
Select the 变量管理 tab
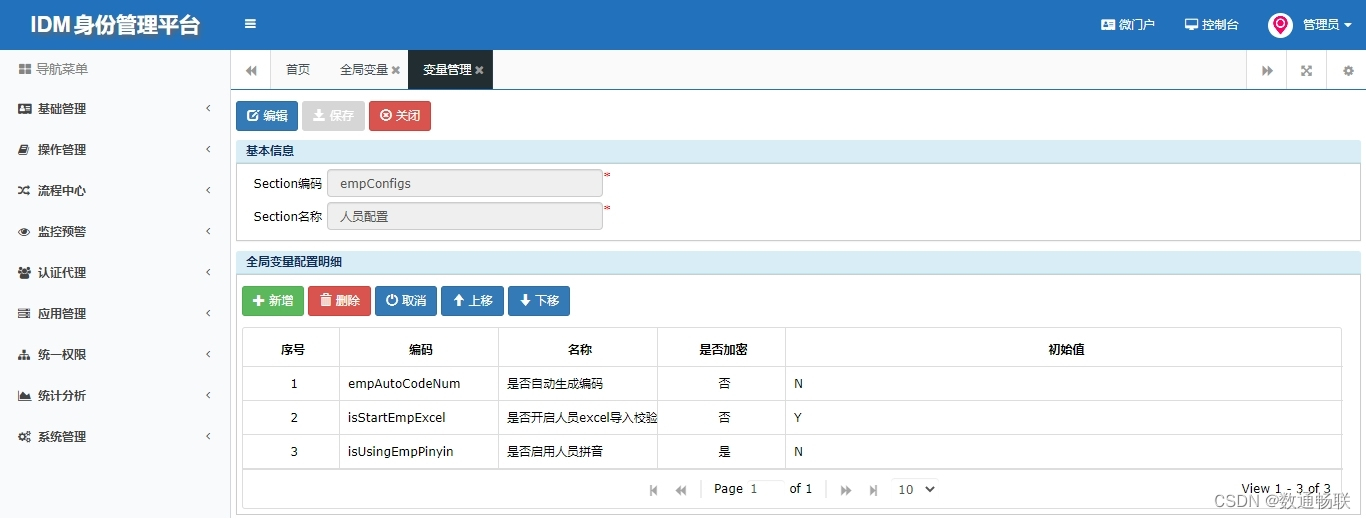(x=447, y=70)
